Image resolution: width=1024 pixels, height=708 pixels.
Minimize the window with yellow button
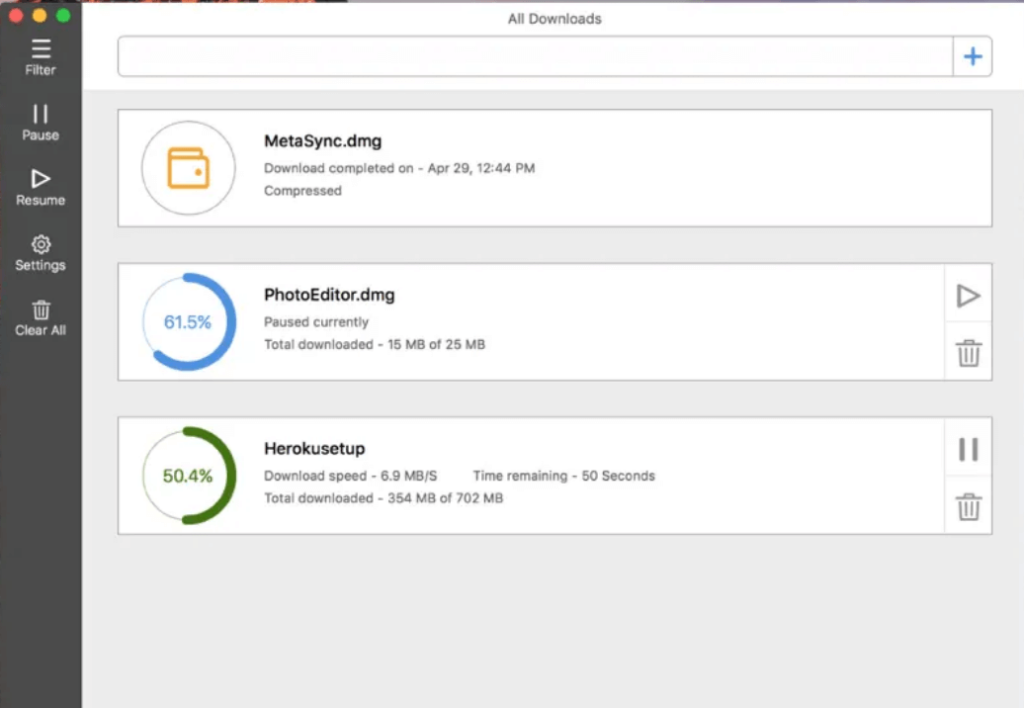click(39, 15)
